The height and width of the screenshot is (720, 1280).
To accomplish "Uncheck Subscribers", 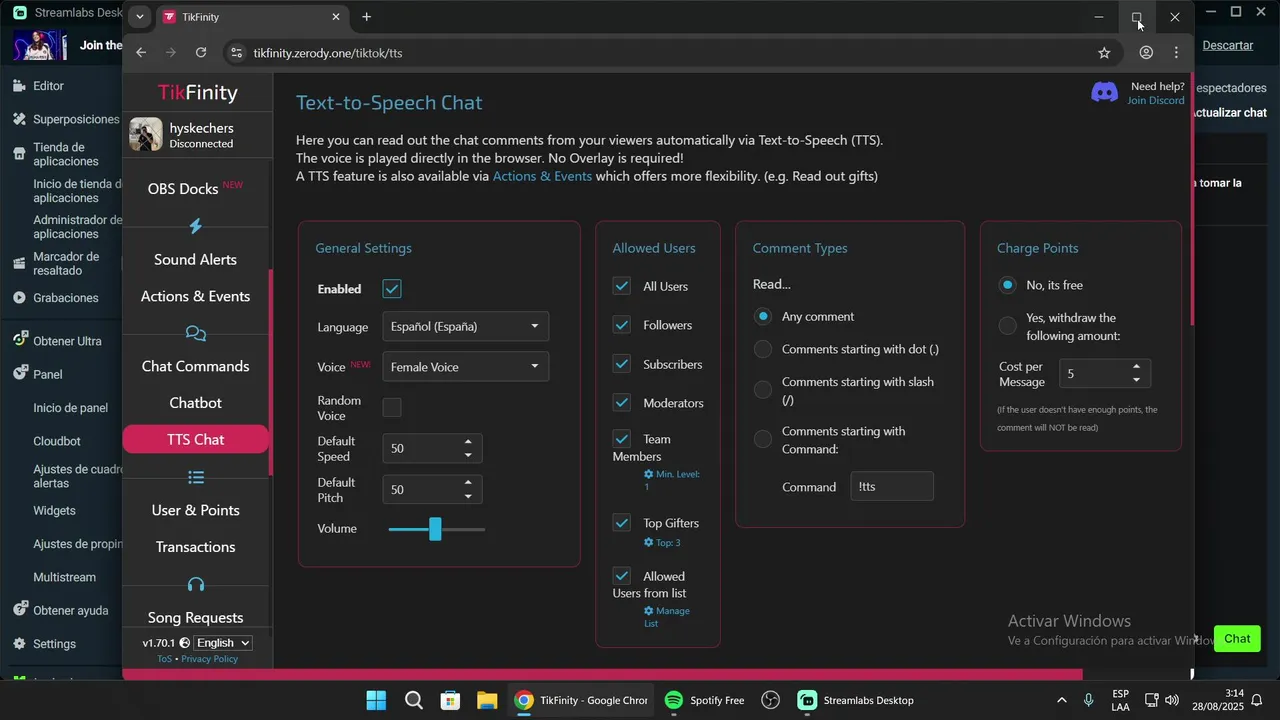I will pyautogui.click(x=622, y=364).
